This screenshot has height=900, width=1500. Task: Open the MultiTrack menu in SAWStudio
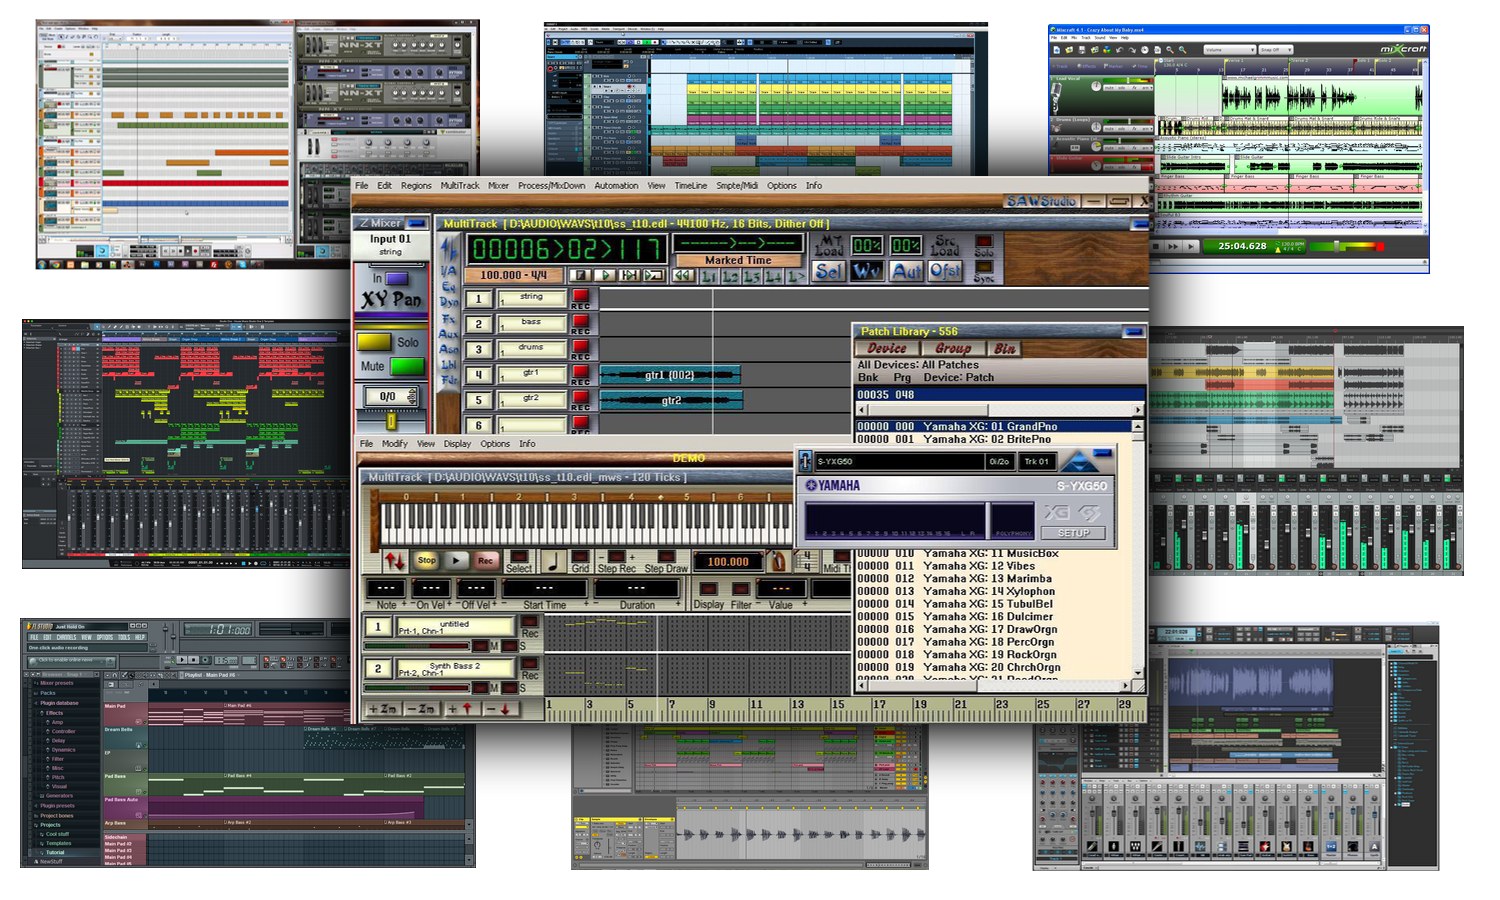click(460, 185)
